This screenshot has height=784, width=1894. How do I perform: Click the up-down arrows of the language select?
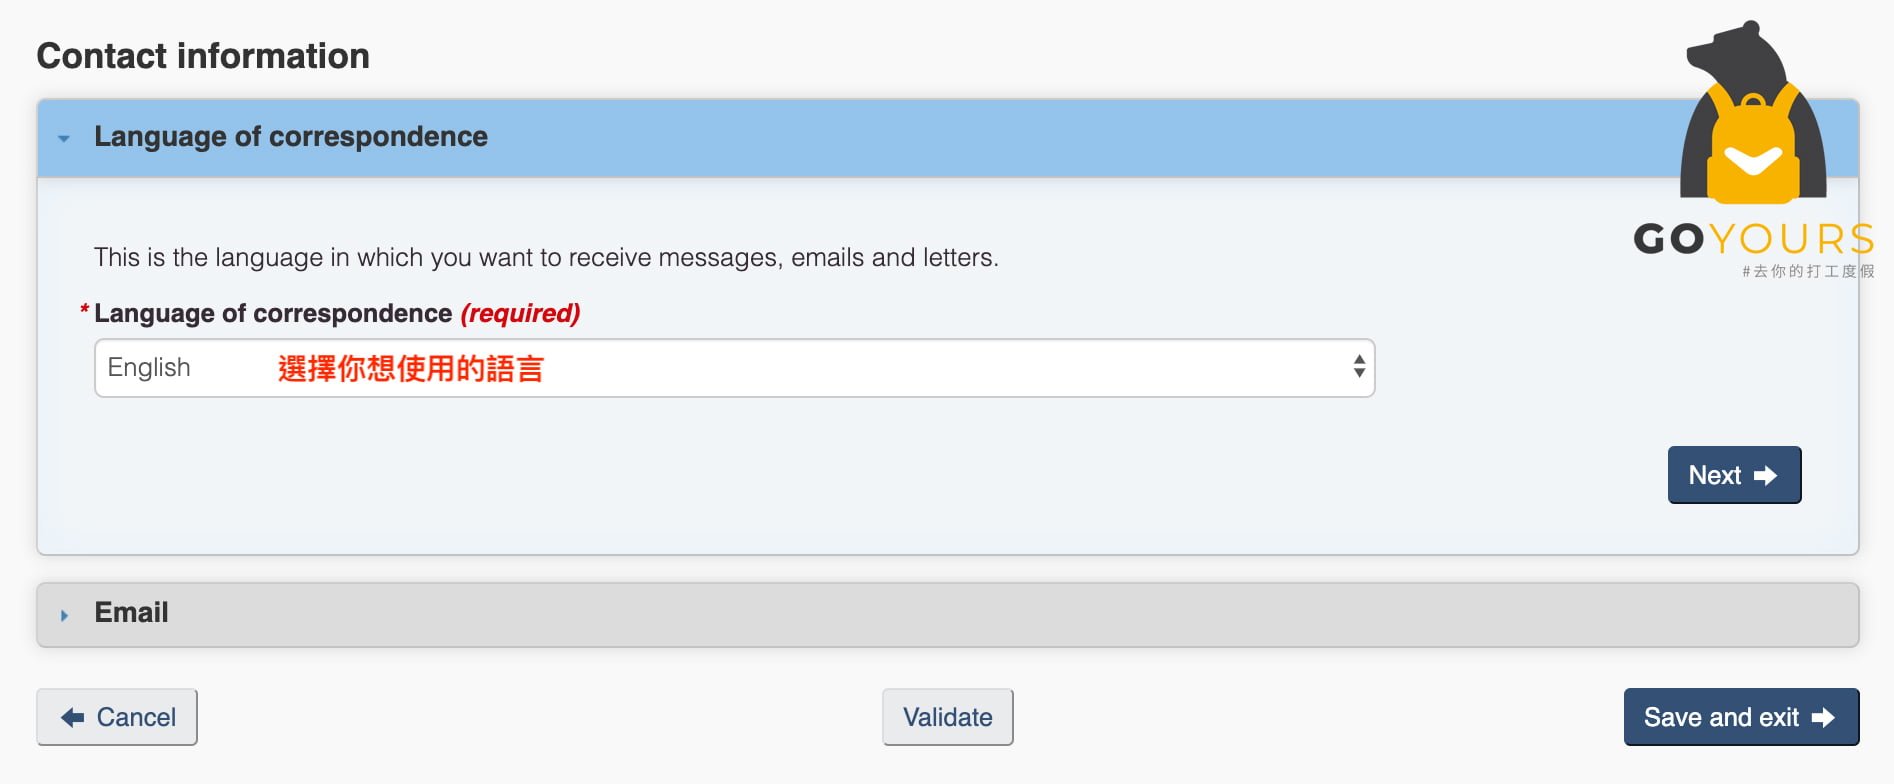coord(1359,367)
